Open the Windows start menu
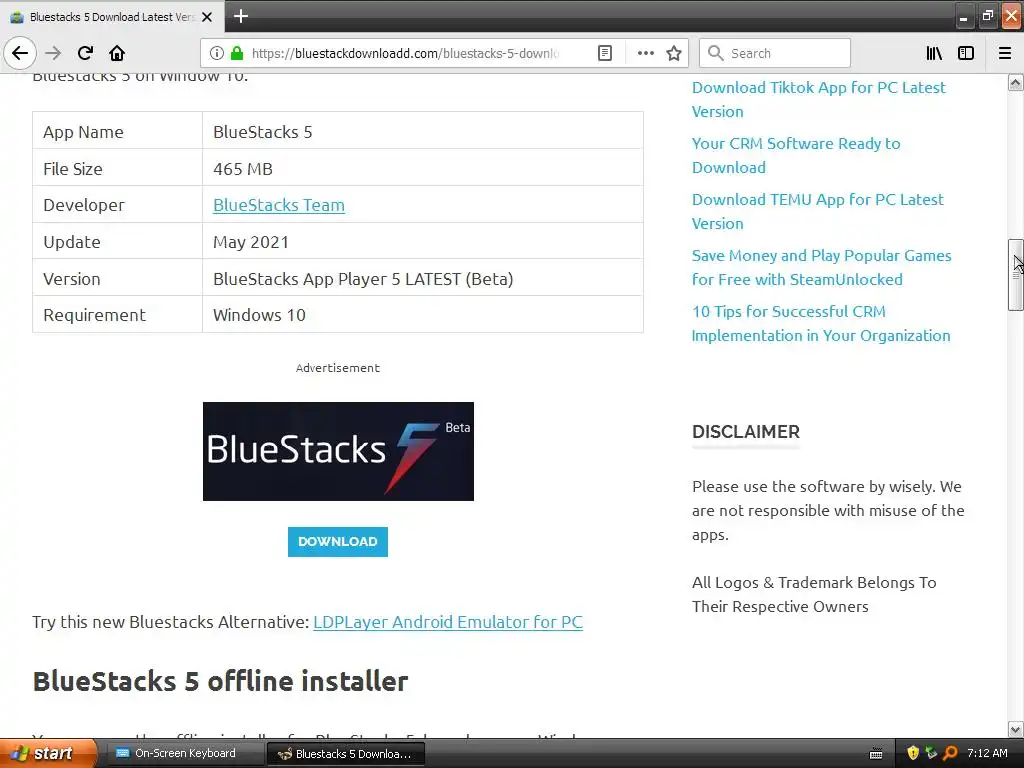The height and width of the screenshot is (768, 1024). tap(48, 753)
